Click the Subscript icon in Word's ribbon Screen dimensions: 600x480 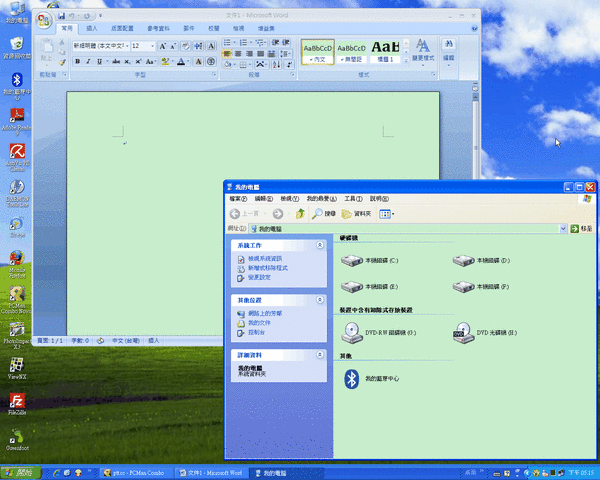(127, 62)
